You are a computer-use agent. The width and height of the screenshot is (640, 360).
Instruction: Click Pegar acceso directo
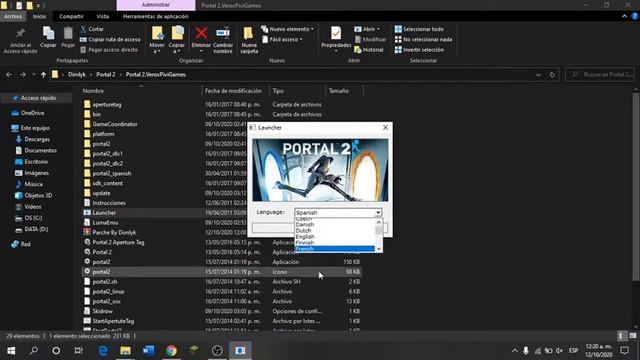click(x=109, y=49)
